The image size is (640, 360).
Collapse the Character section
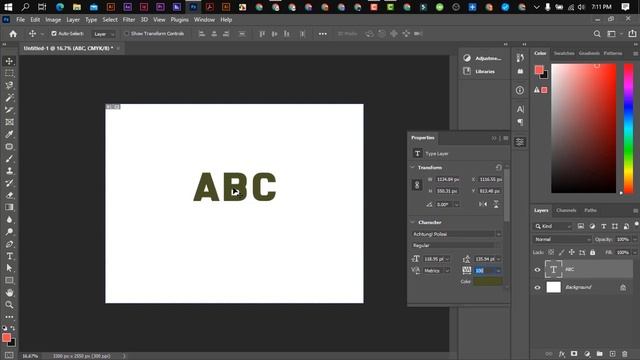tap(413, 222)
